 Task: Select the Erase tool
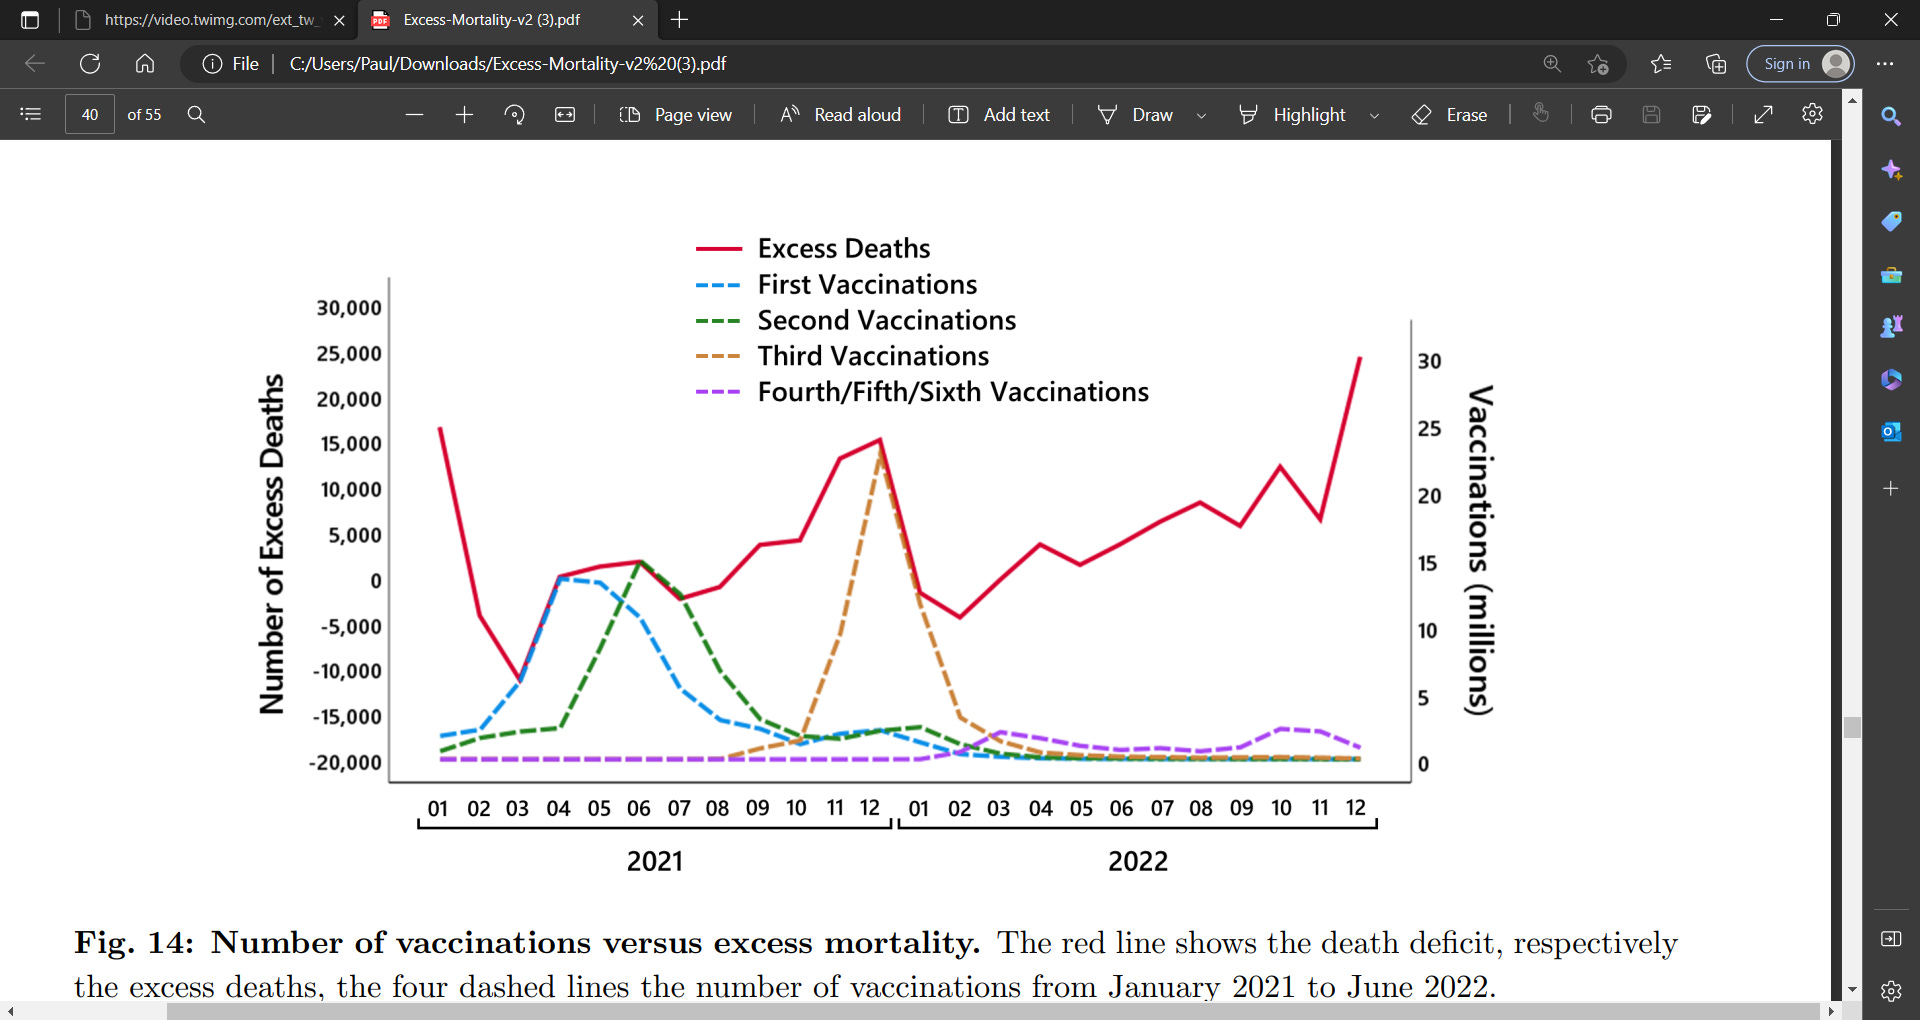tap(1450, 115)
